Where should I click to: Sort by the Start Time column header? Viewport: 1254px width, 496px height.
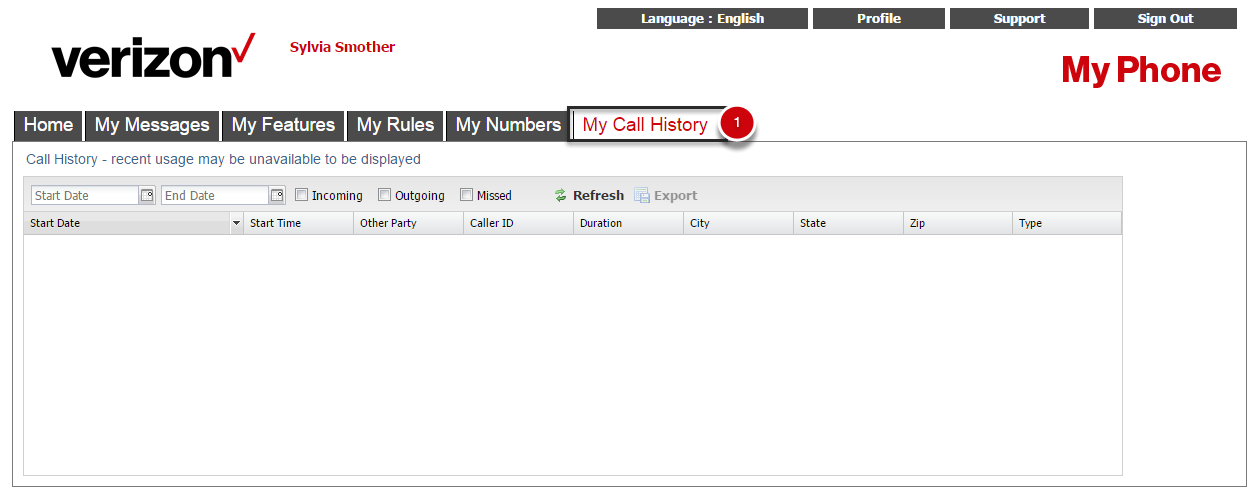point(299,223)
